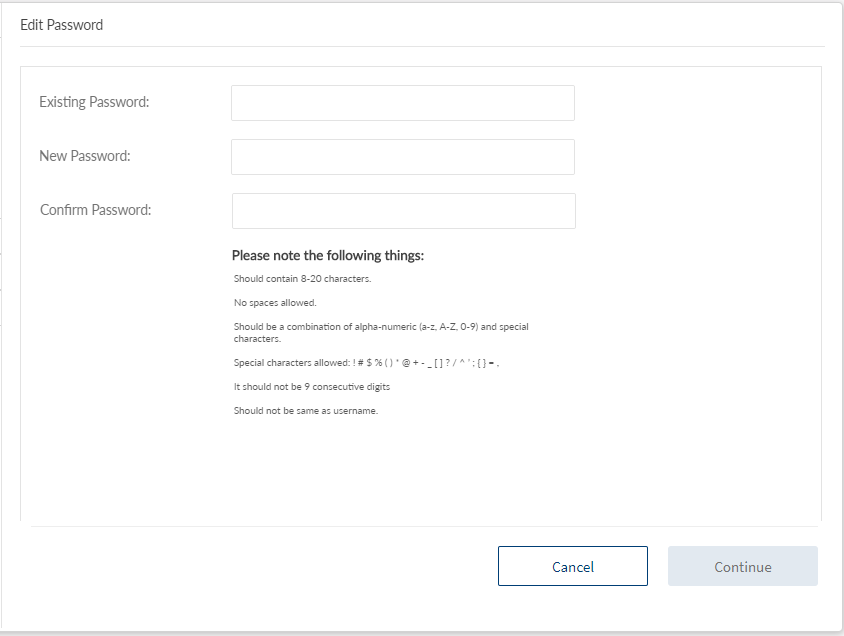
Task: Click the Existing Password input field
Action: pyautogui.click(x=402, y=103)
